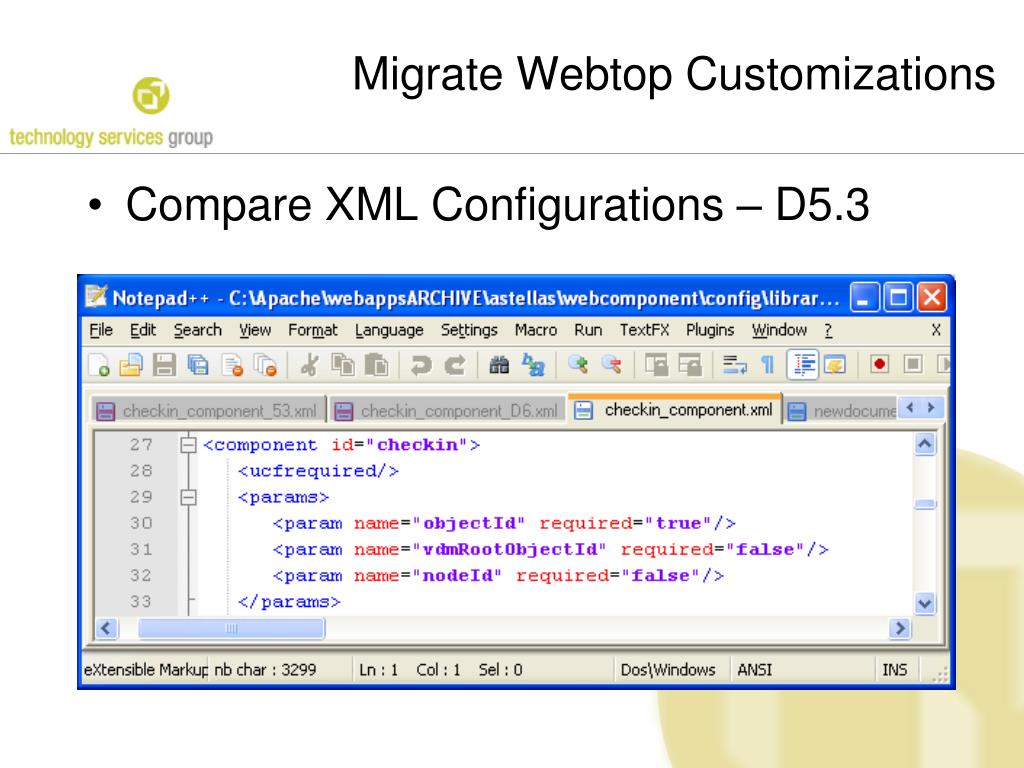Click the Replace icon

(533, 364)
